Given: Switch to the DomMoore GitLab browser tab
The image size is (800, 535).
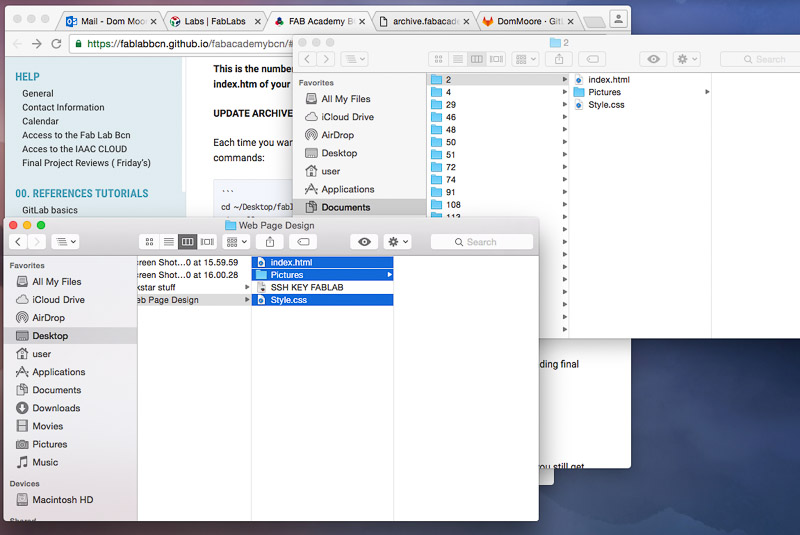Looking at the screenshot, I should click(529, 21).
